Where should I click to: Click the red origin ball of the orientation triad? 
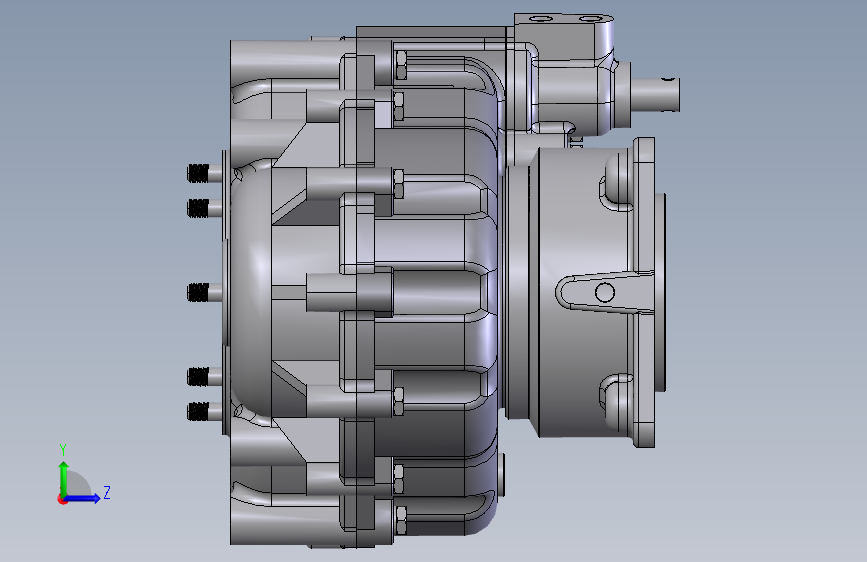pos(62,499)
